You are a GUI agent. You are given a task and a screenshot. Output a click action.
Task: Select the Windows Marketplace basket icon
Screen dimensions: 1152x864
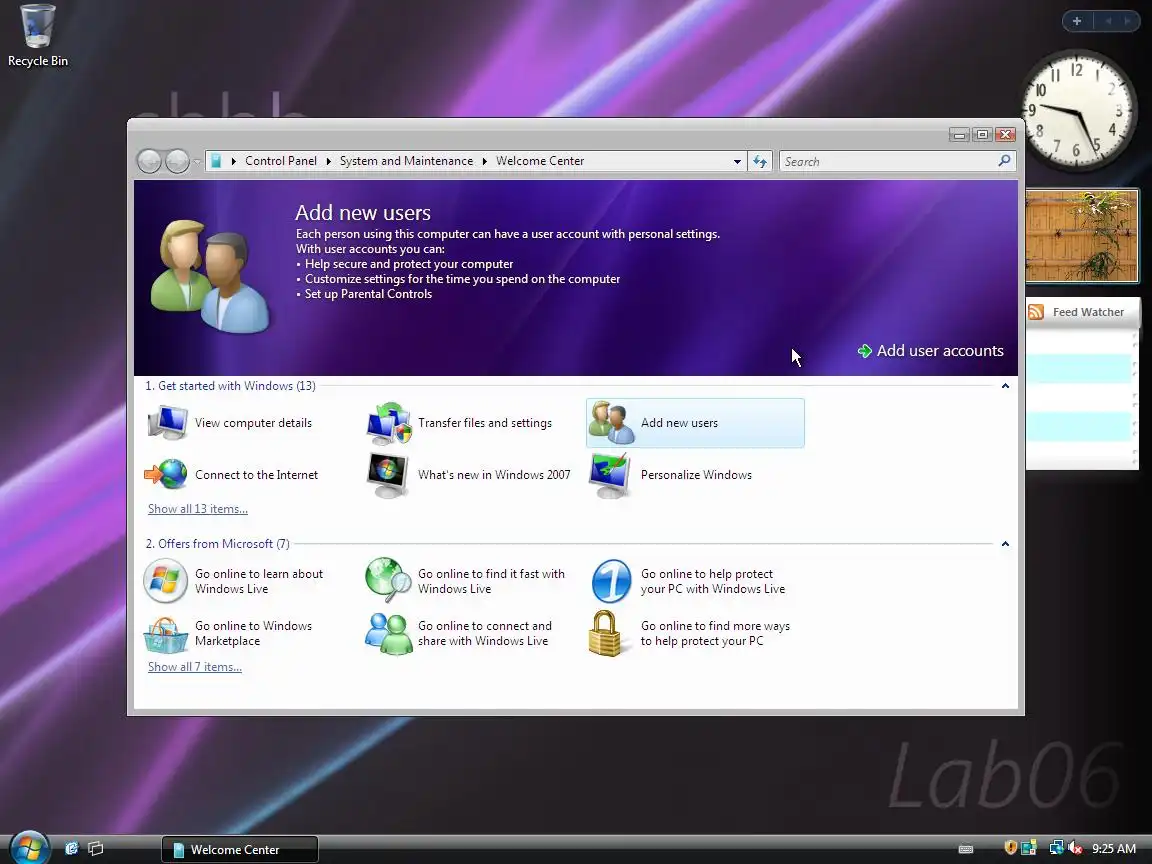click(x=166, y=635)
